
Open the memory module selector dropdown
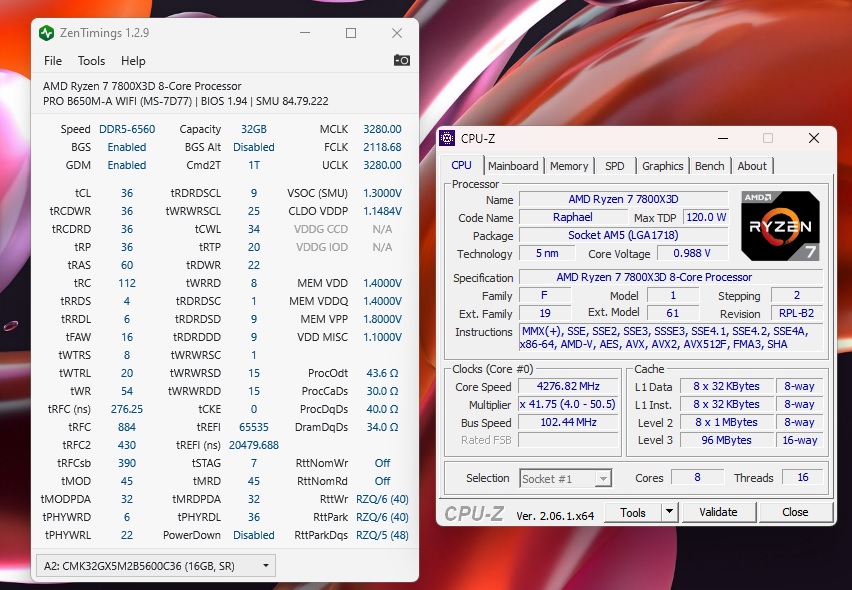(155, 566)
